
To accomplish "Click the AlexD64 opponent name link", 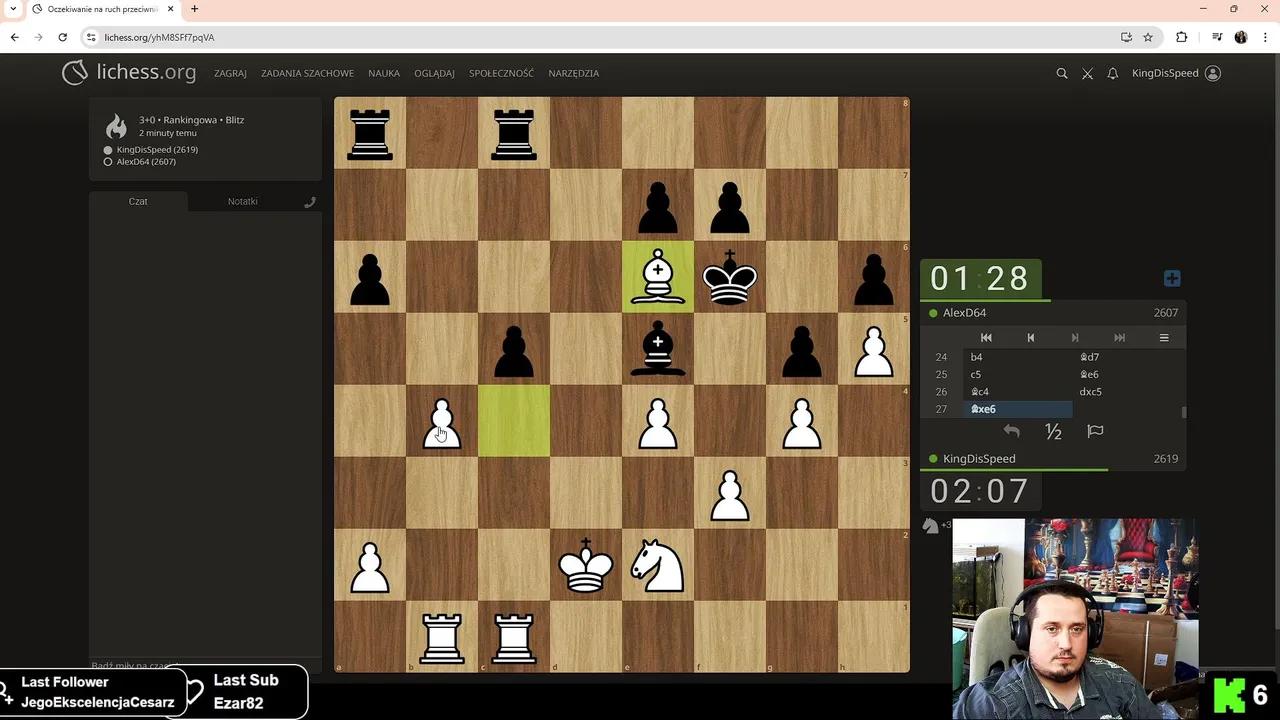I will click(965, 313).
